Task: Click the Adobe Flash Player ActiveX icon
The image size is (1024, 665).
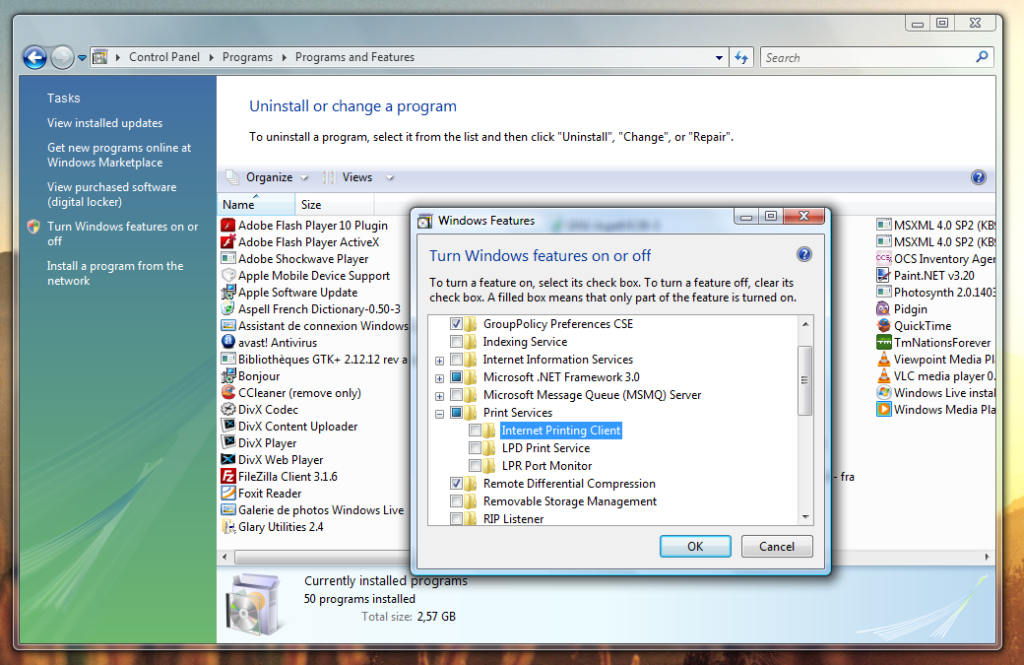Action: click(228, 242)
